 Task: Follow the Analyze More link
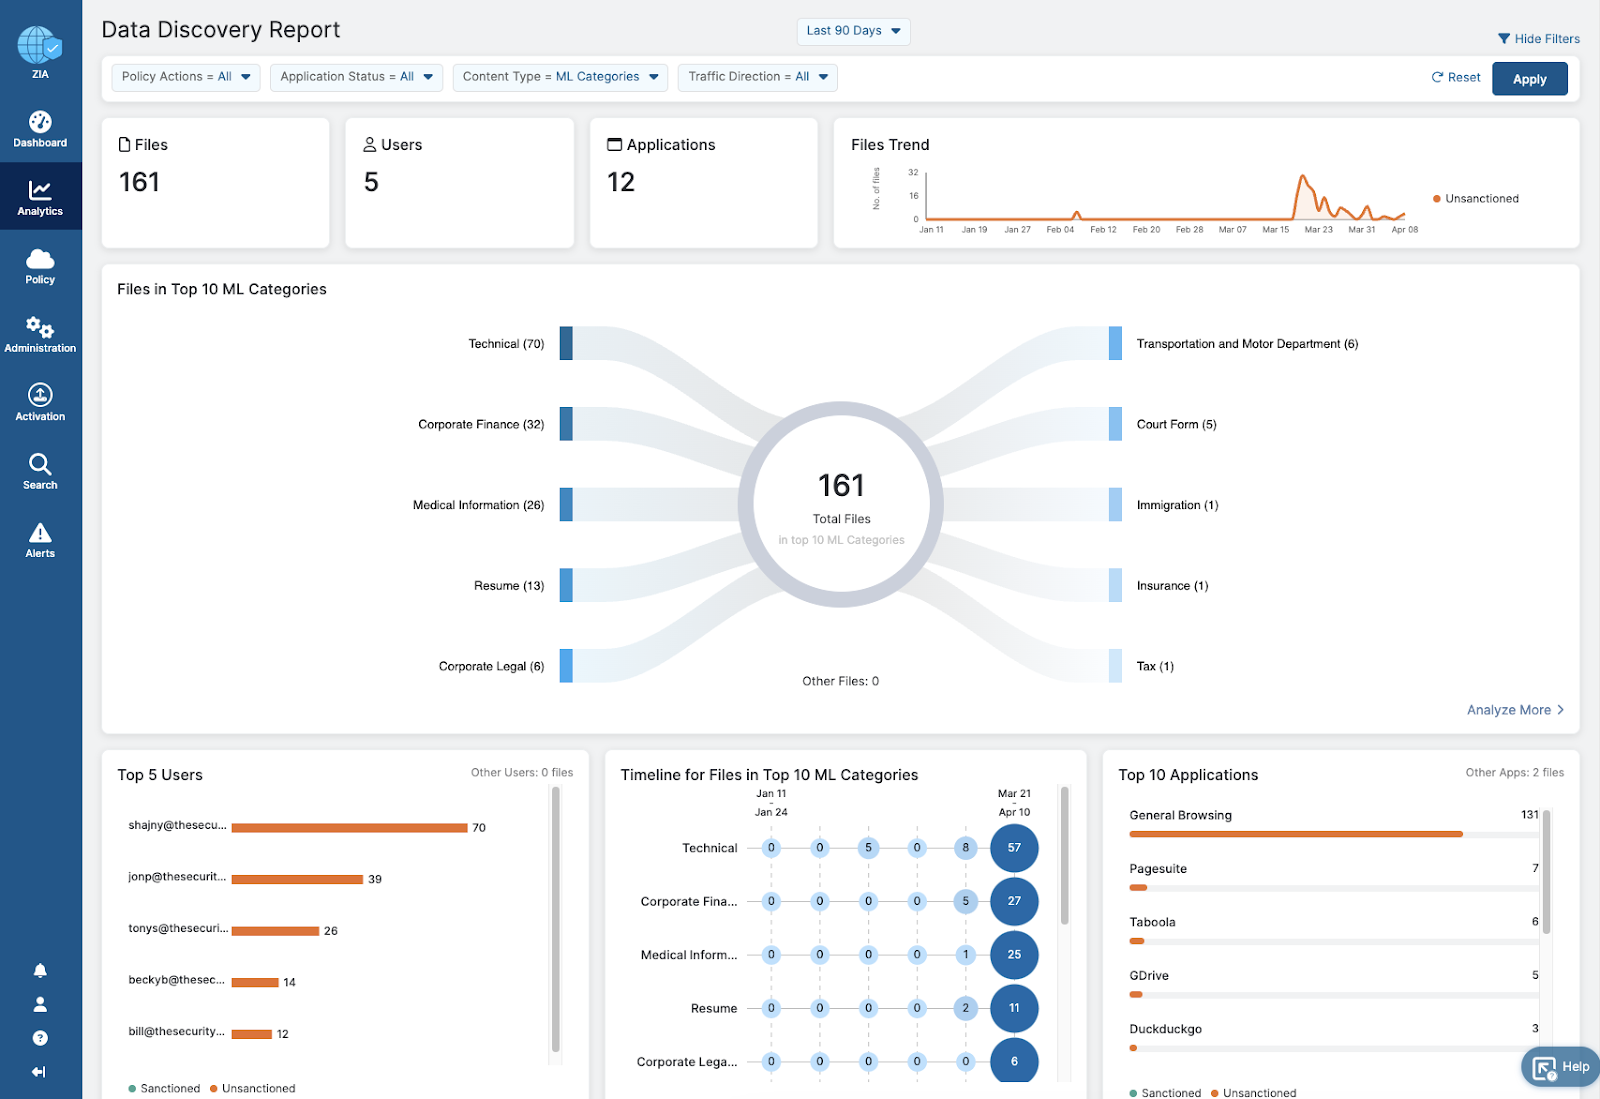[x=1515, y=710]
